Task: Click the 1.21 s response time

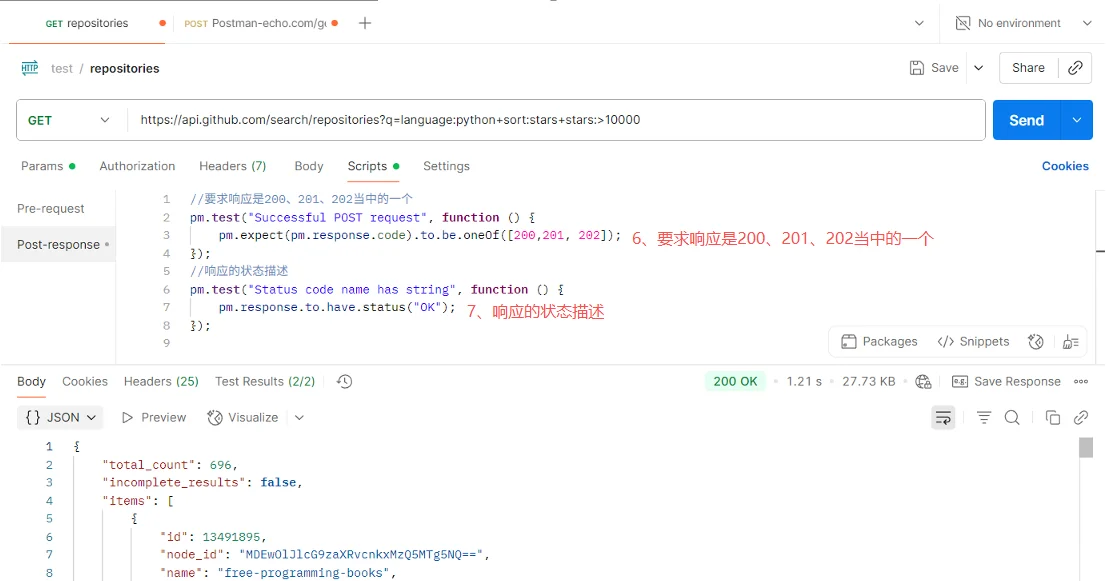Action: coord(804,381)
